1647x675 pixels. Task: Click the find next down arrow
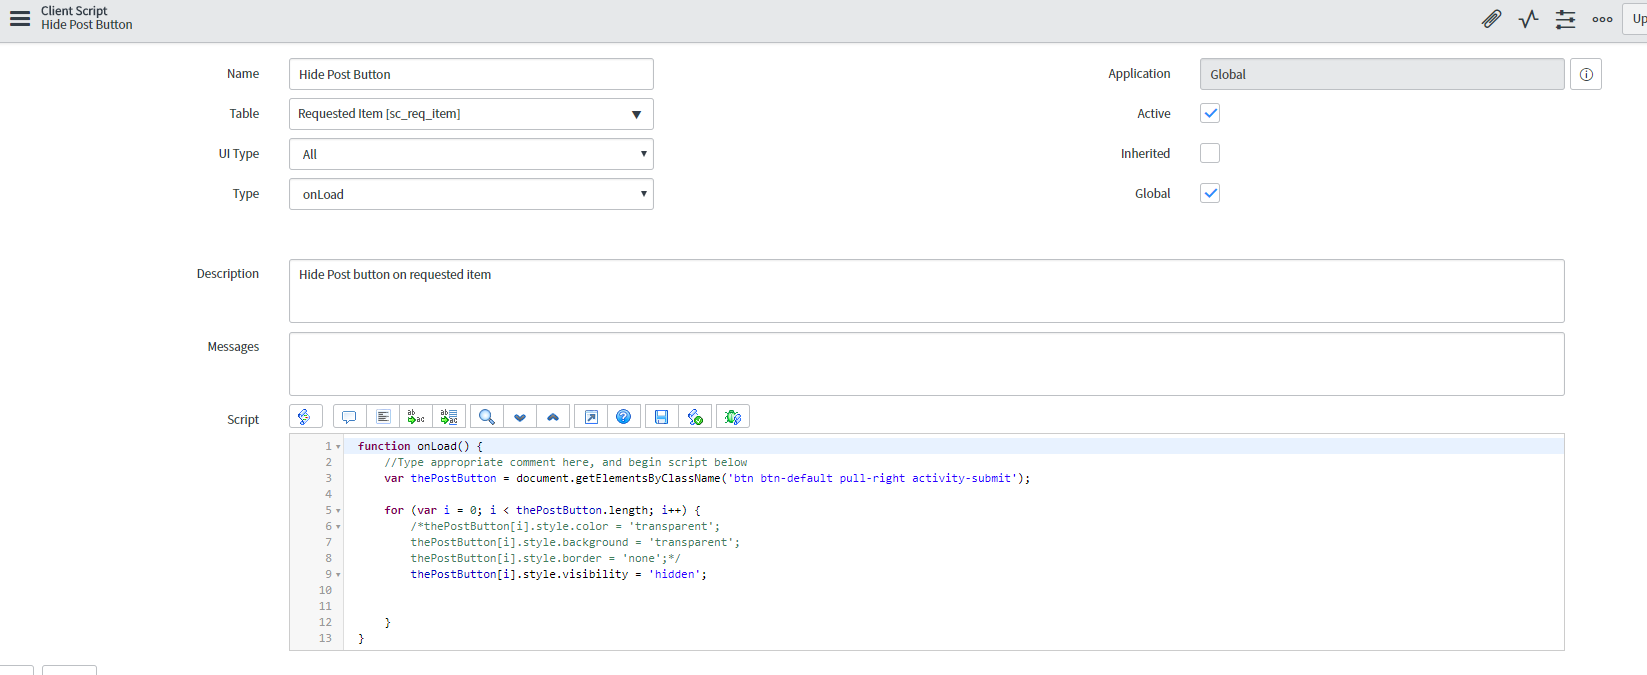[x=520, y=417]
